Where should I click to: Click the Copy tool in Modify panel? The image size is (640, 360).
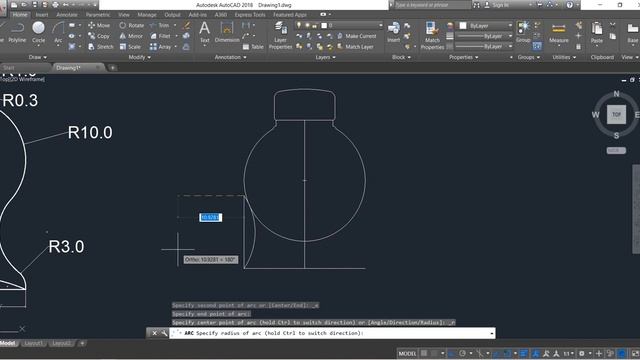[x=99, y=36]
